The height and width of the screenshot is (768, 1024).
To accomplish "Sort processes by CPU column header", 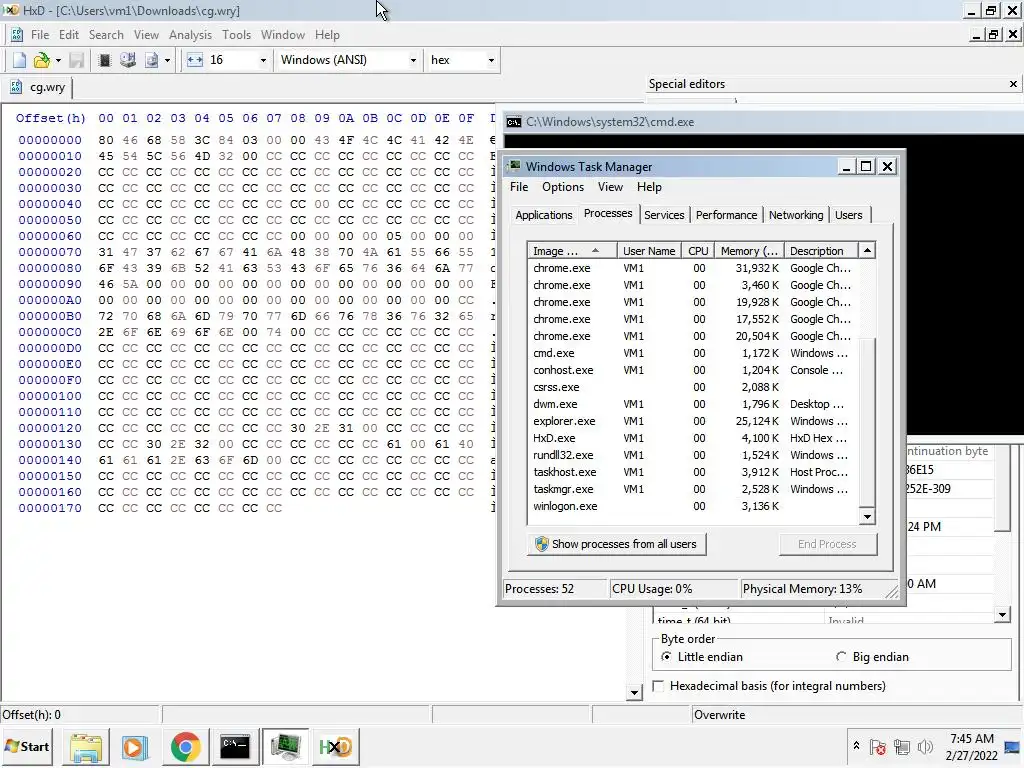I will click(x=697, y=251).
